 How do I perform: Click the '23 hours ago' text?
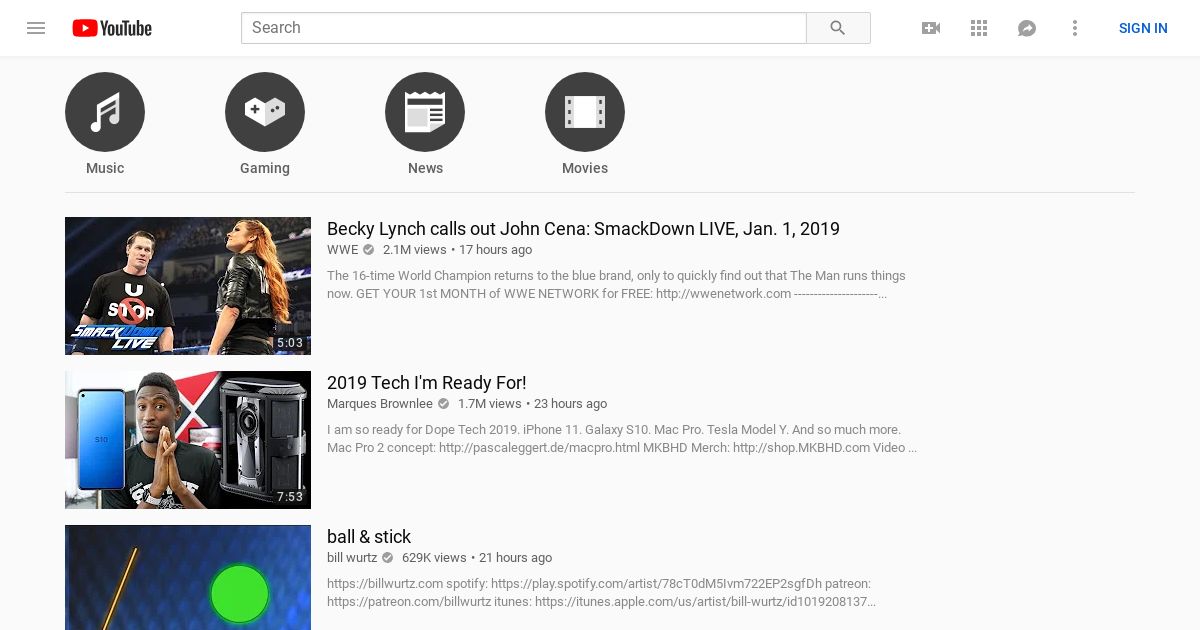(570, 404)
